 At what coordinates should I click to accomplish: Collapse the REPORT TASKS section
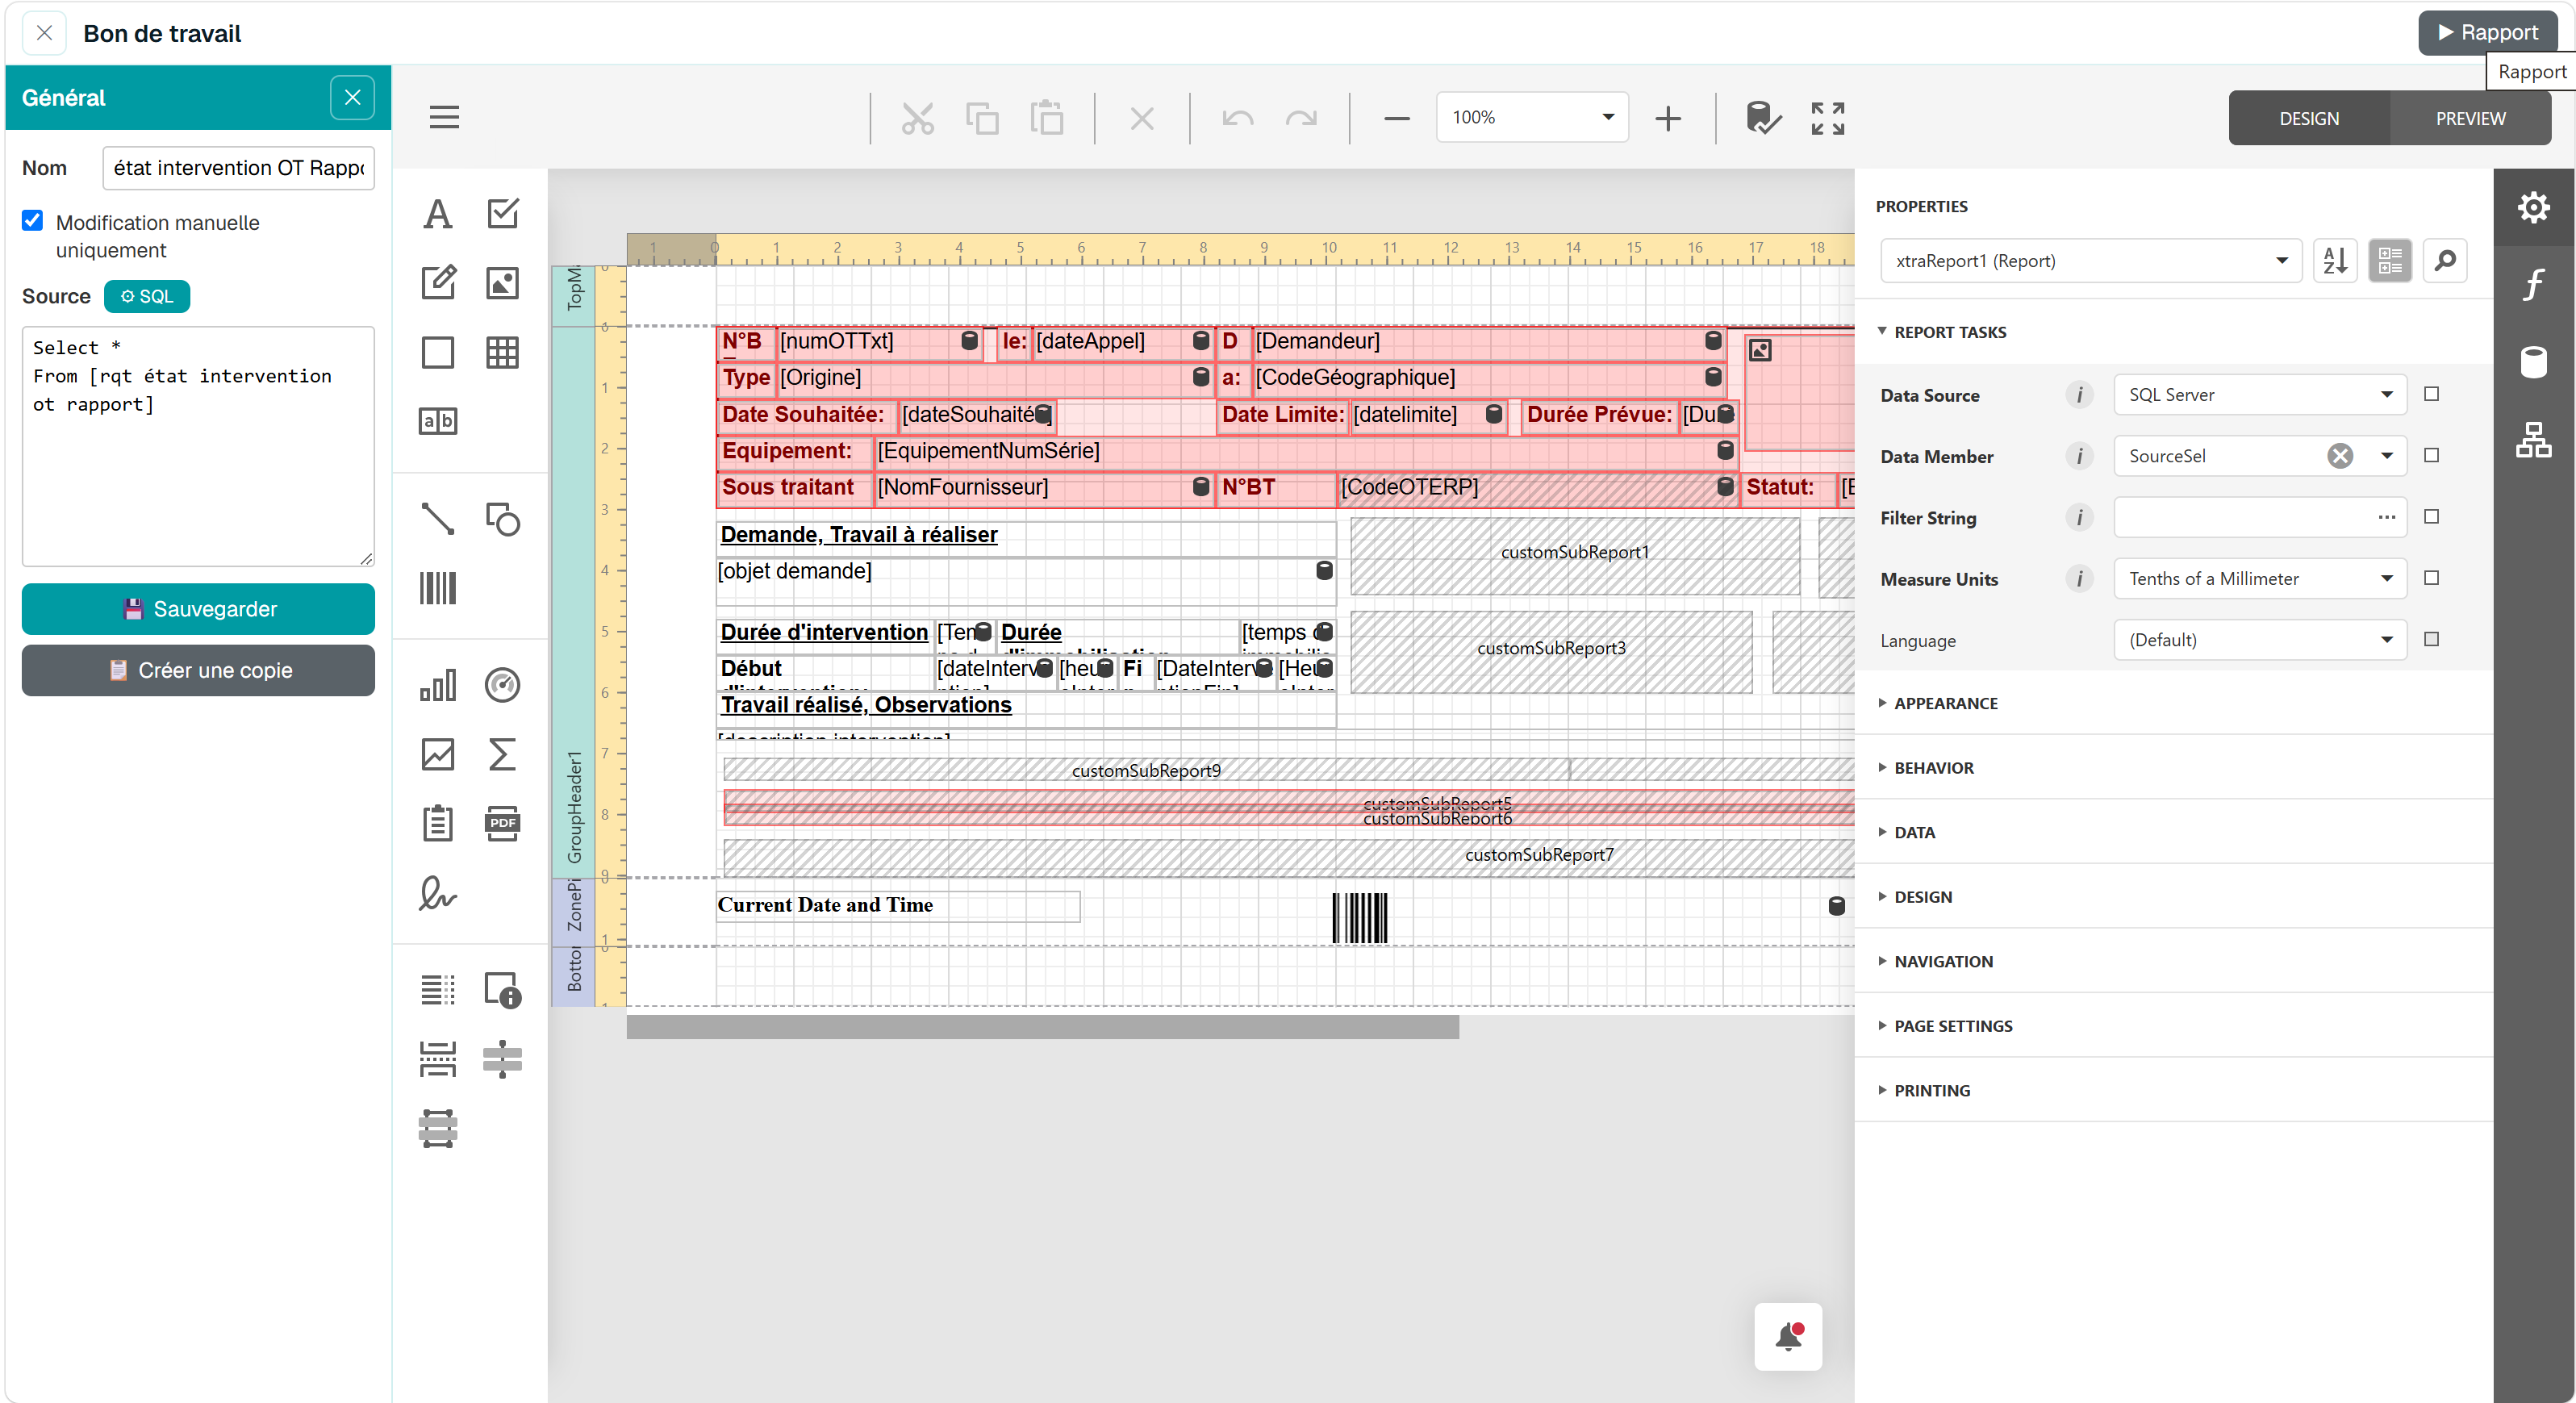pyautogui.click(x=1949, y=332)
